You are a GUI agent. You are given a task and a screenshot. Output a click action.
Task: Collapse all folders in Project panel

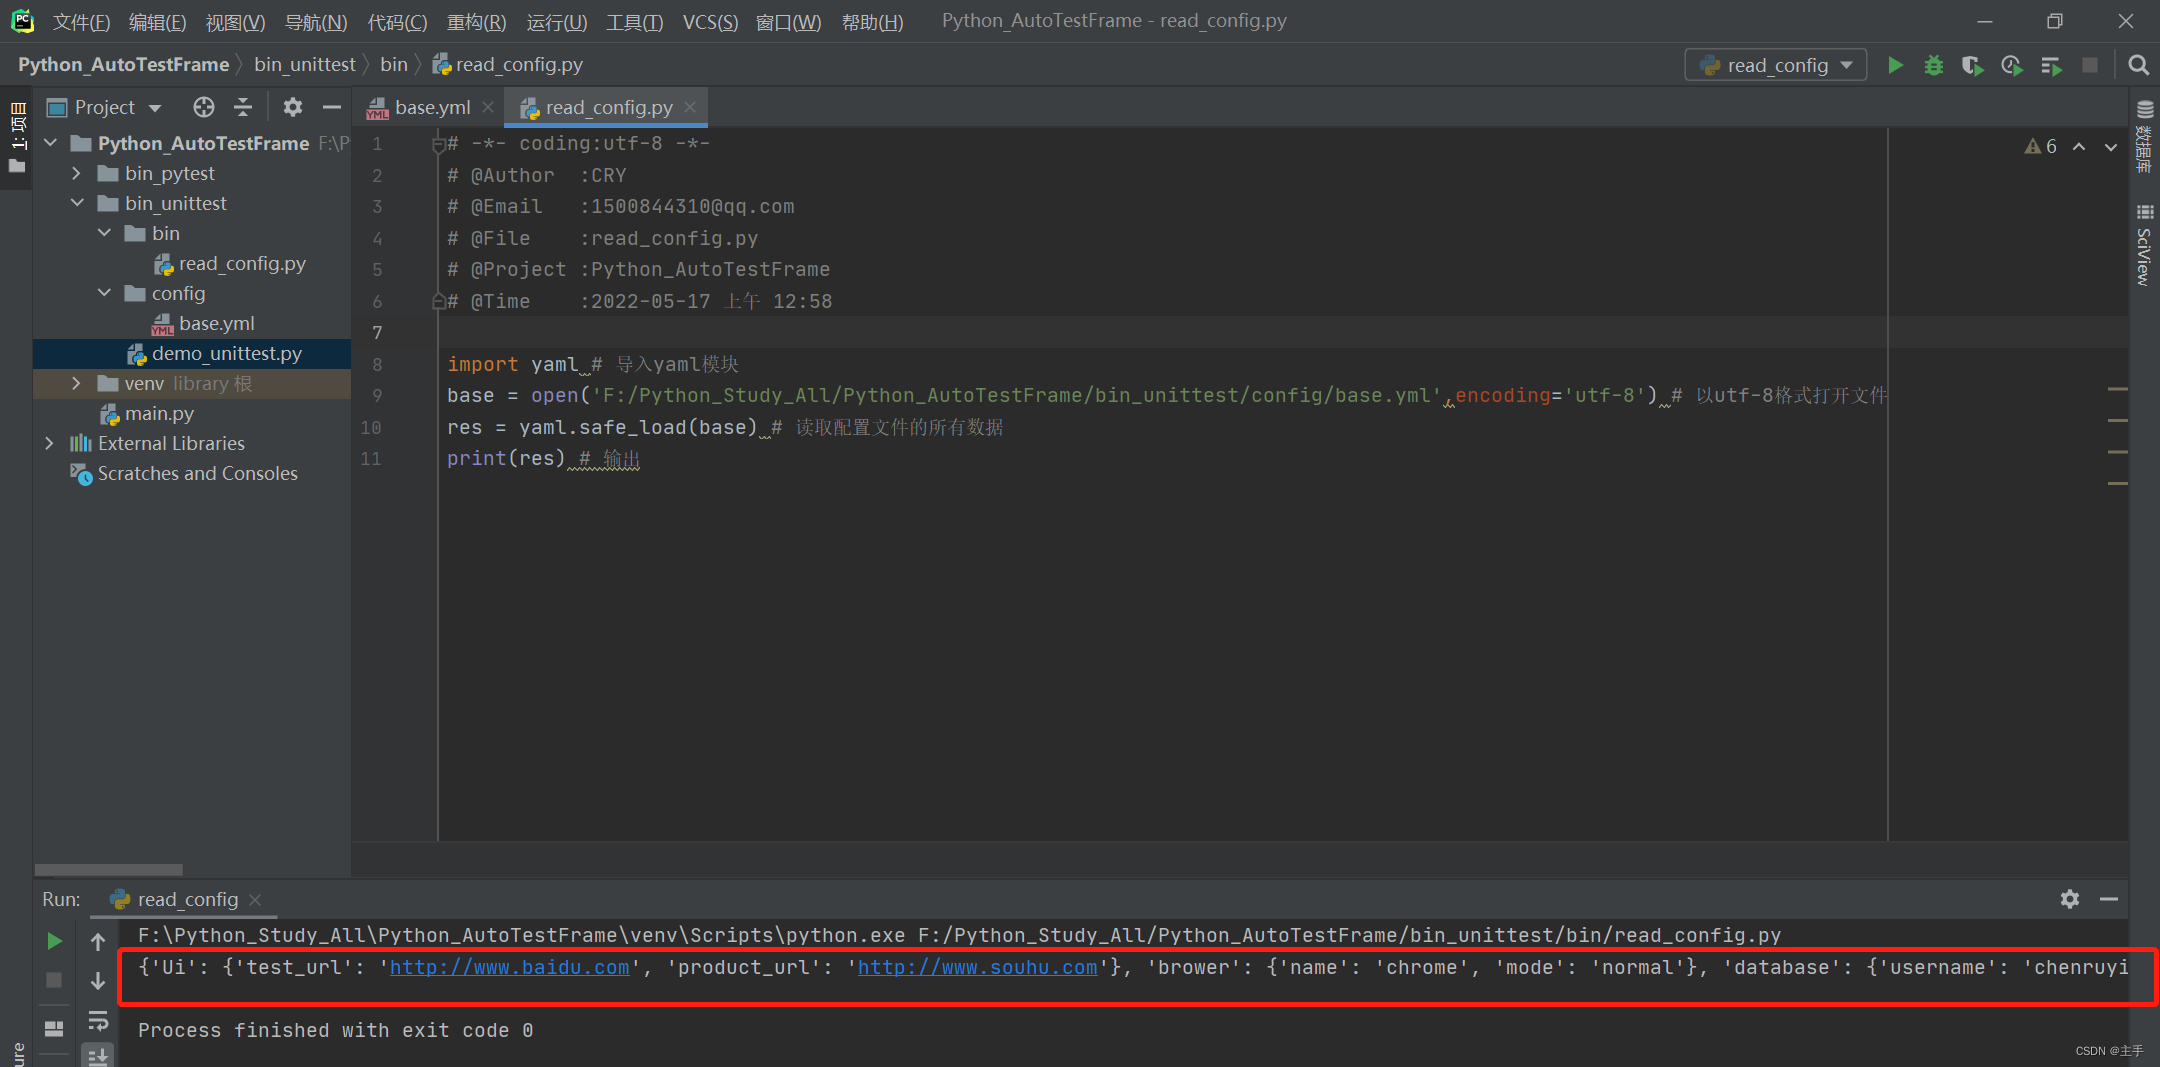coord(243,107)
